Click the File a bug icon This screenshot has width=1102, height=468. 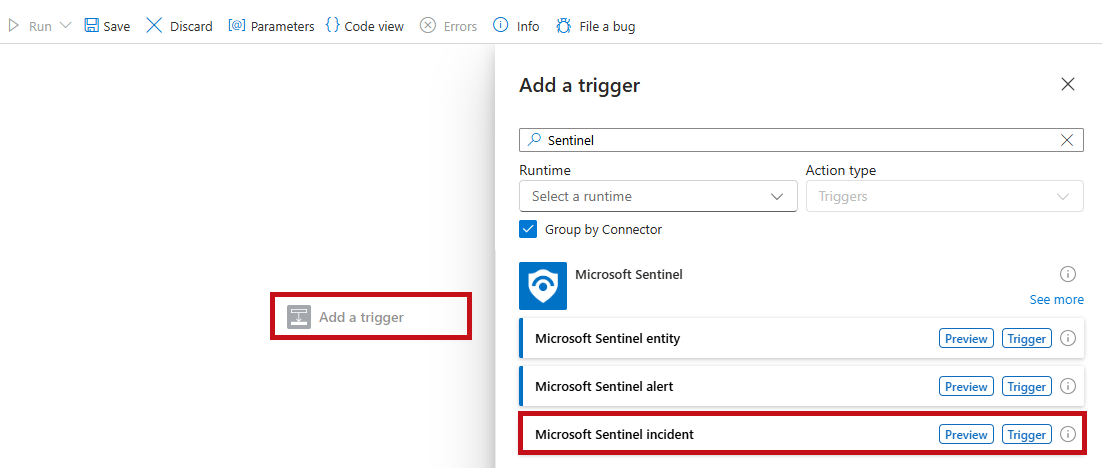pos(564,26)
